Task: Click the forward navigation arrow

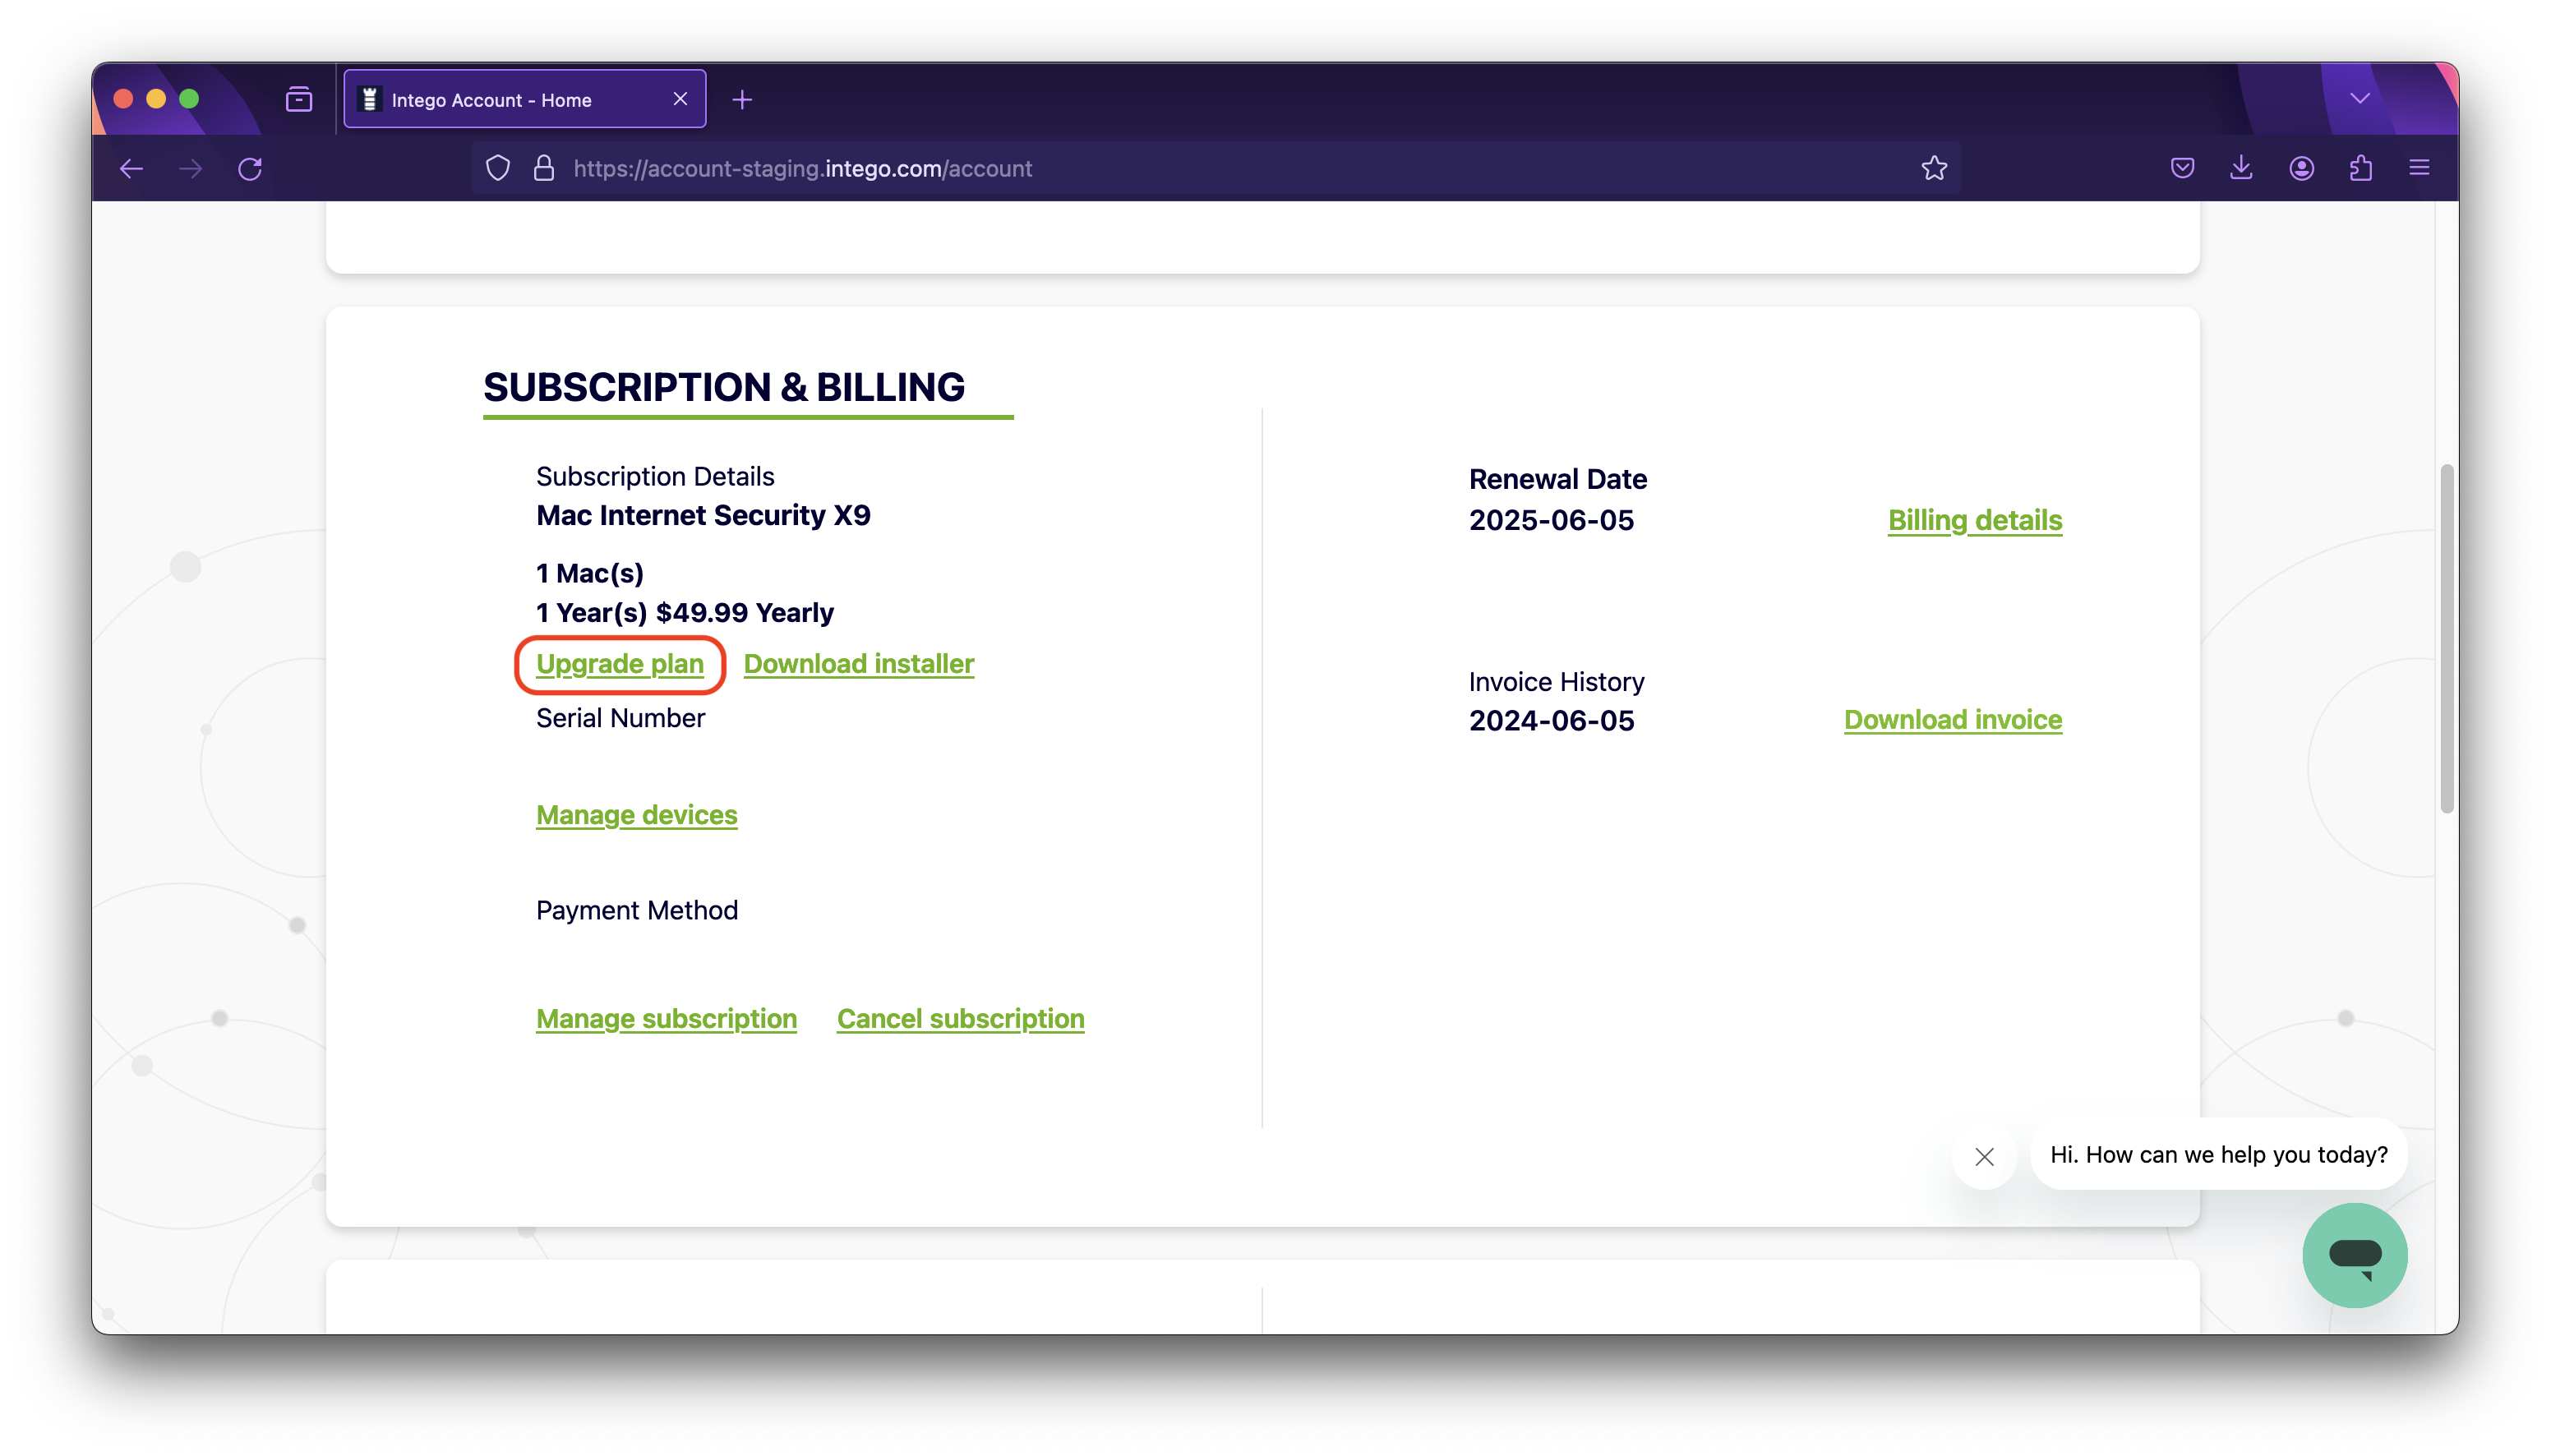Action: coord(190,168)
